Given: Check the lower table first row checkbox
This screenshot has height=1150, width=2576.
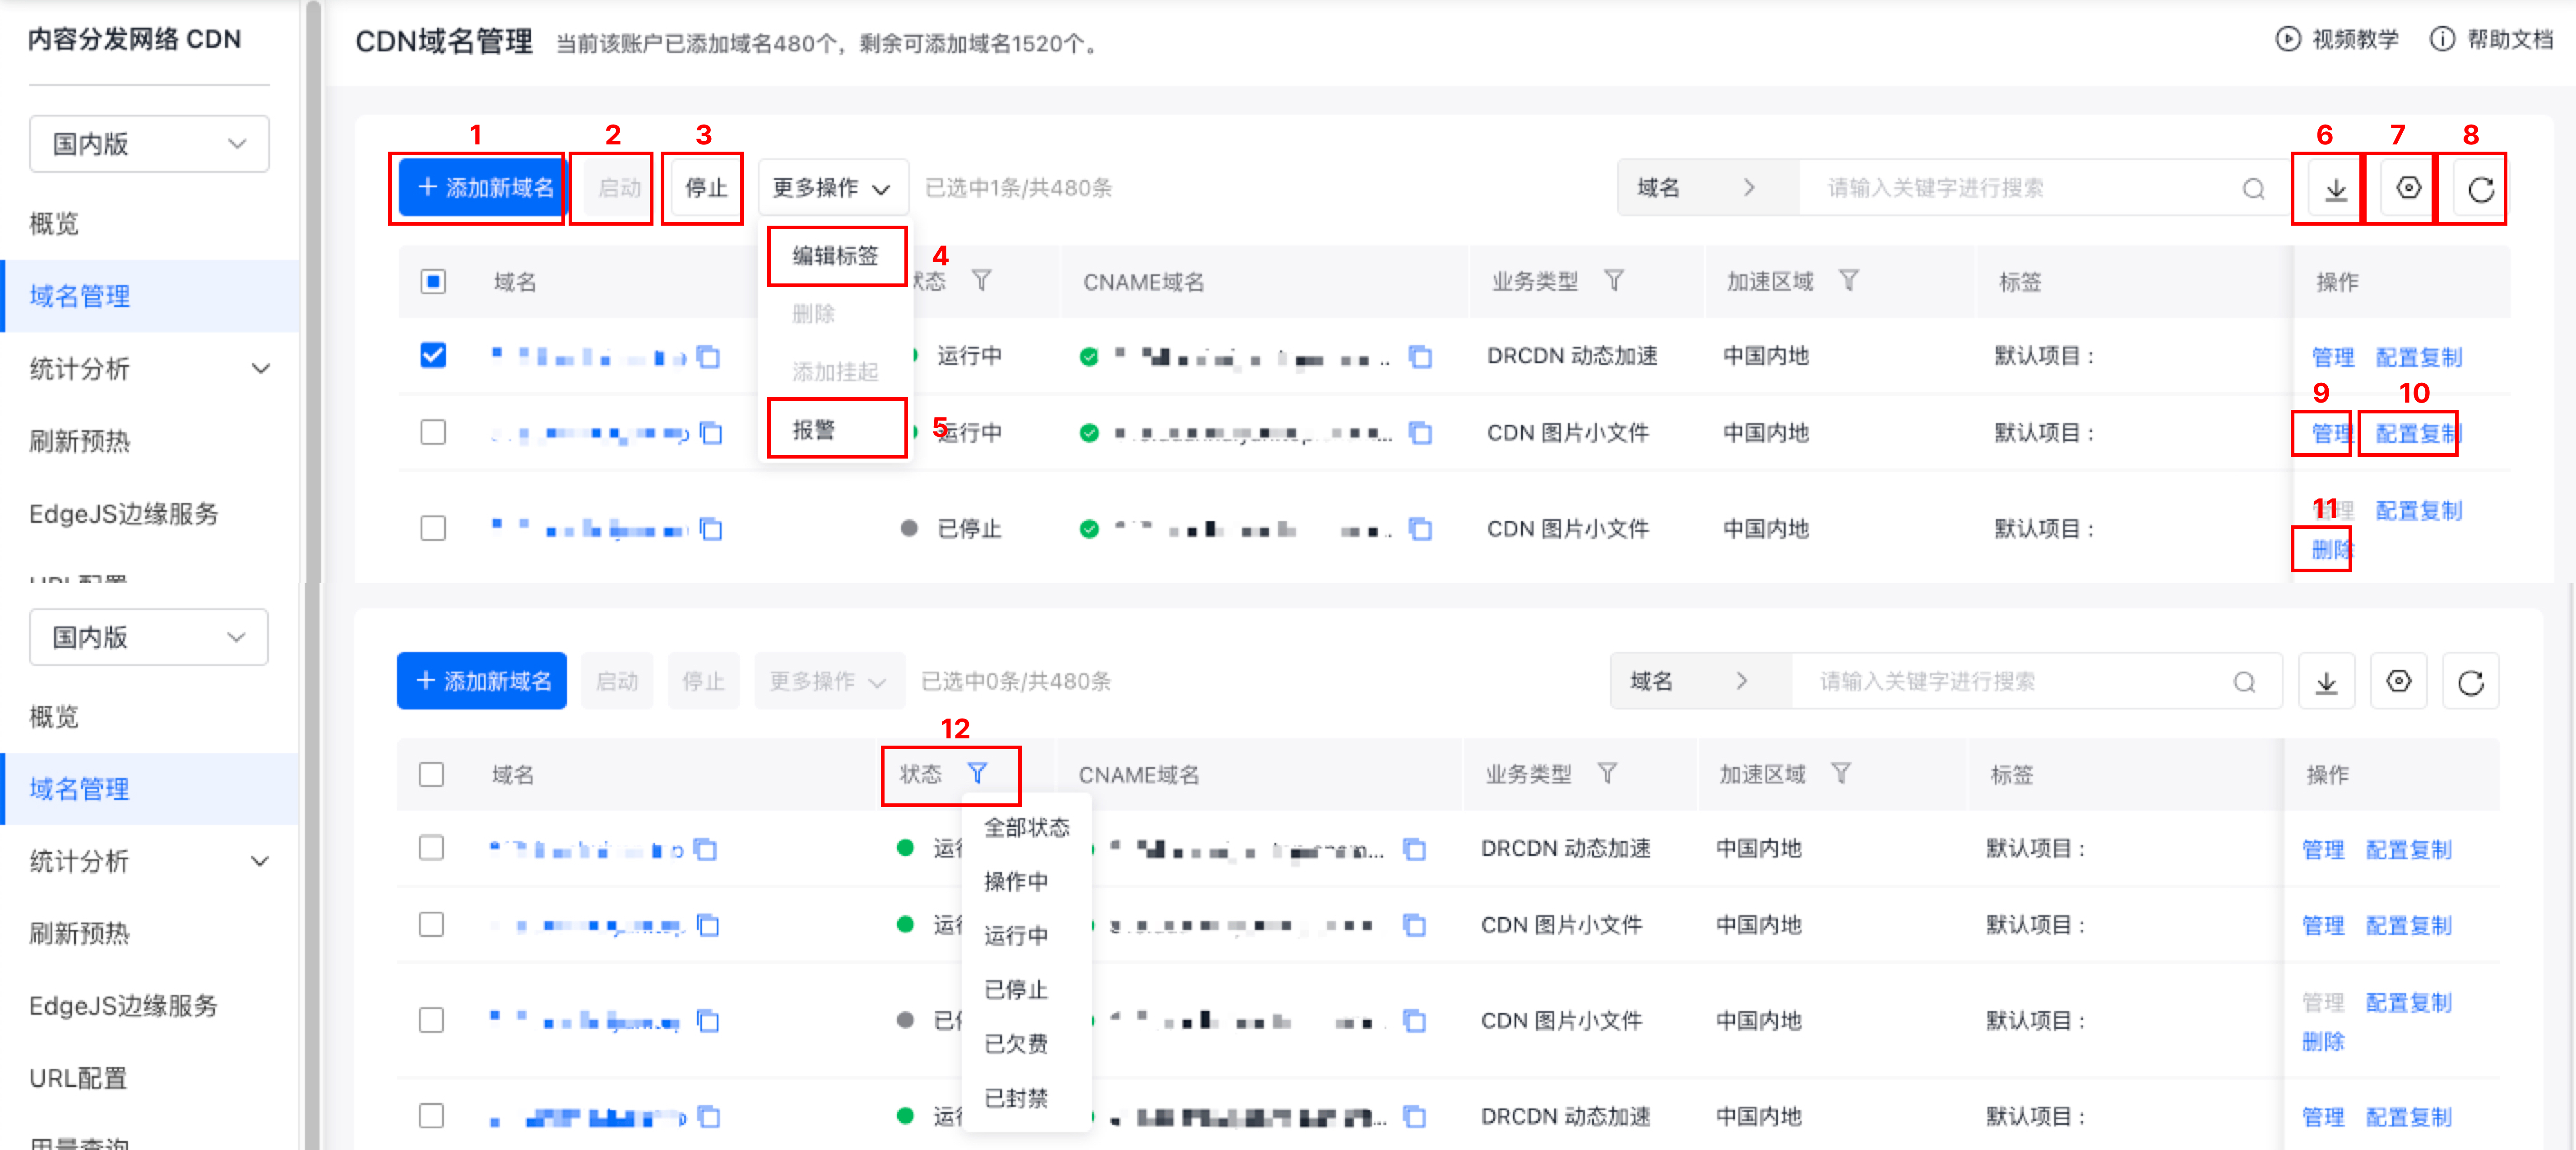Looking at the screenshot, I should 431,848.
